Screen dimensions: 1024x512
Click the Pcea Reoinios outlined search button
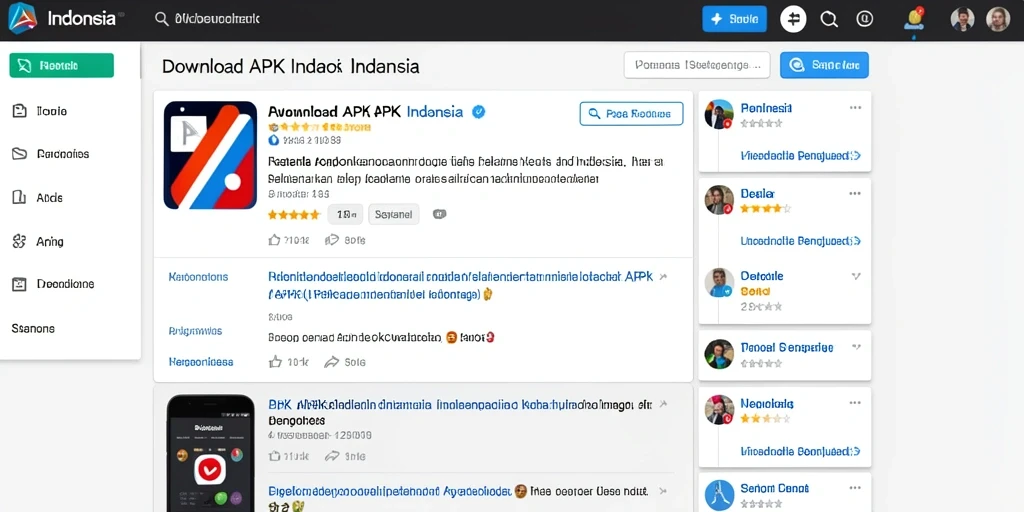tap(631, 114)
